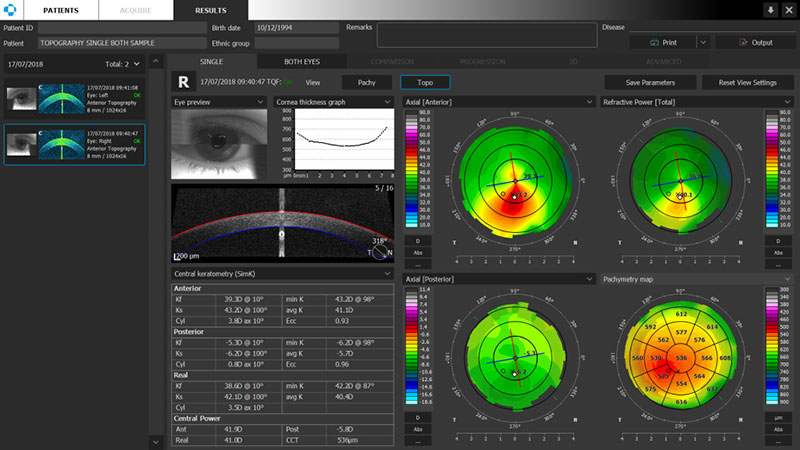Toggle the Topo view mode
800x450 pixels.
tap(425, 82)
